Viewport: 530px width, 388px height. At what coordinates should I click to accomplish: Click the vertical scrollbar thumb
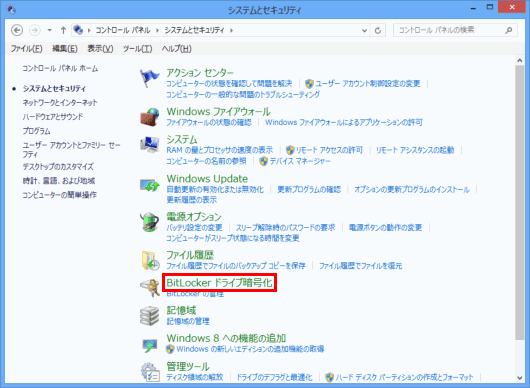(x=520, y=203)
